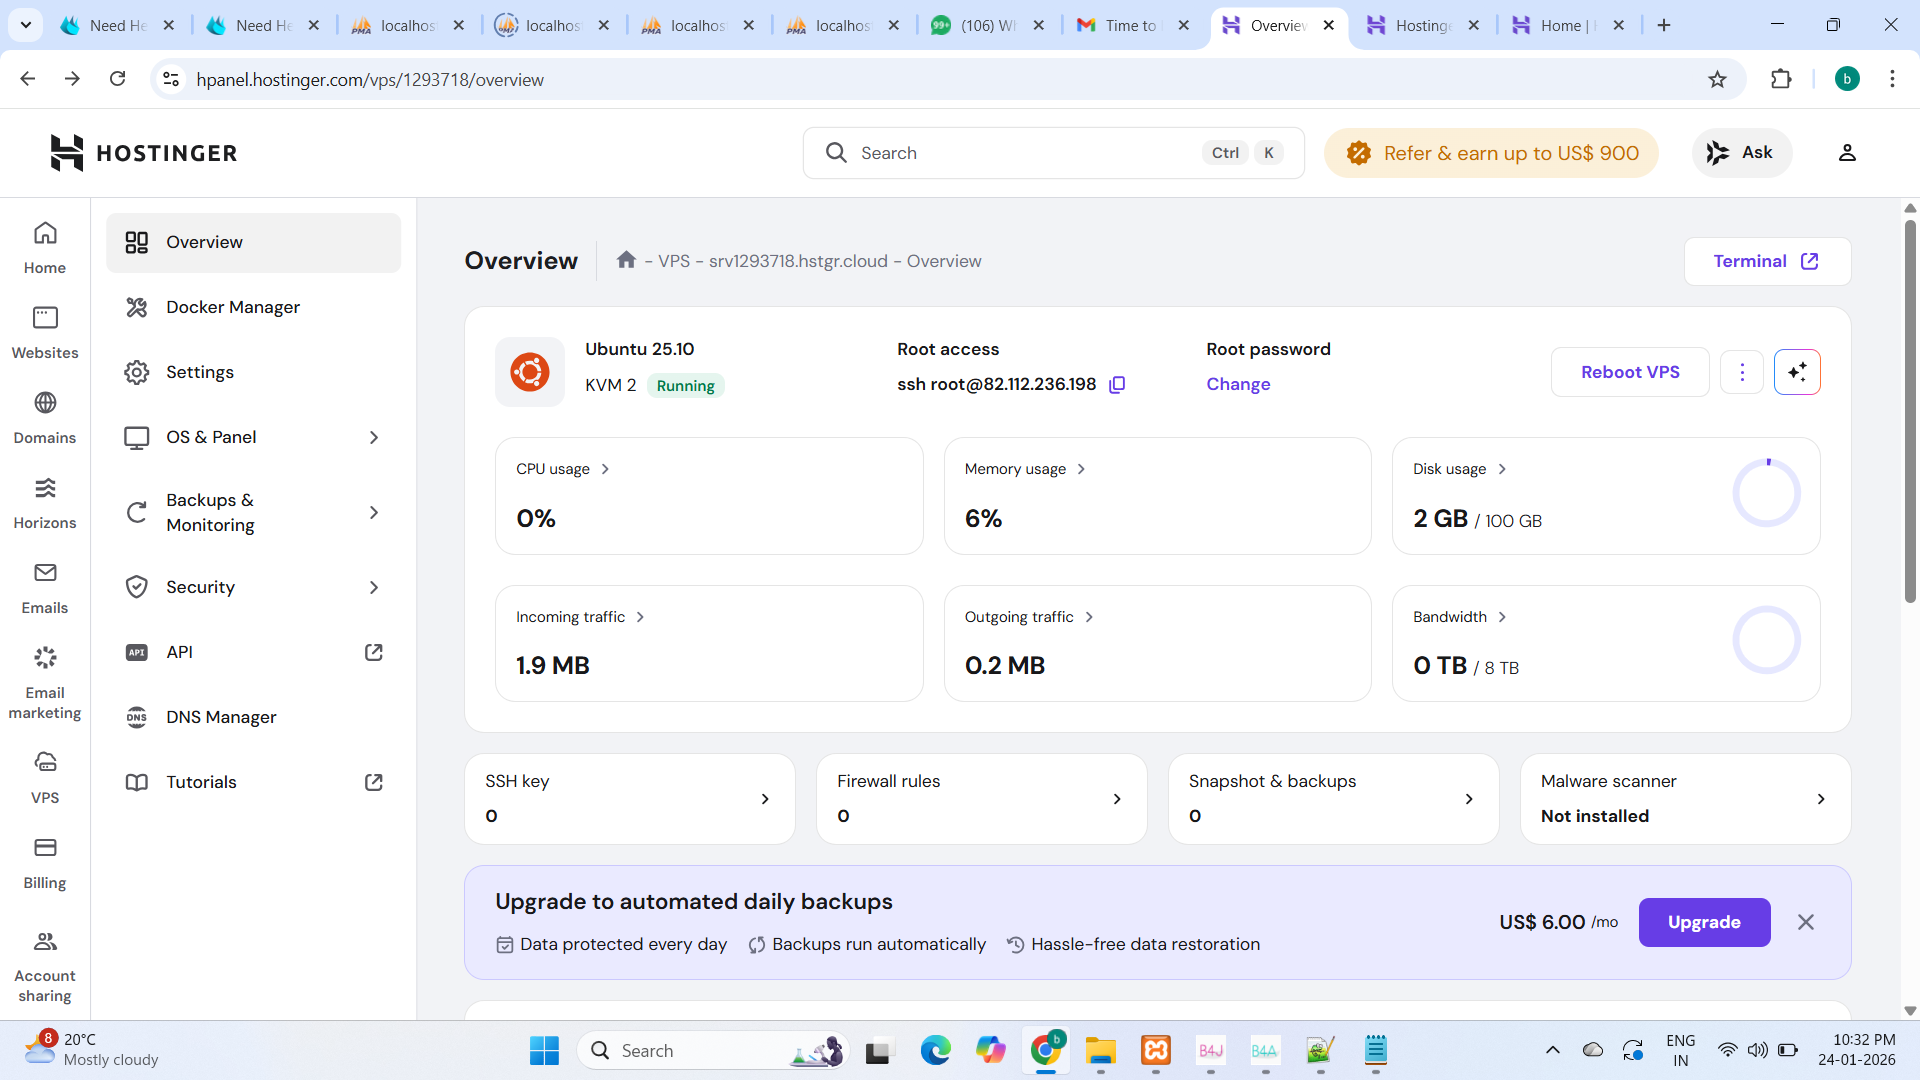The image size is (1920, 1080).
Task: Click the home breadcrumb icon
Action: [x=626, y=260]
